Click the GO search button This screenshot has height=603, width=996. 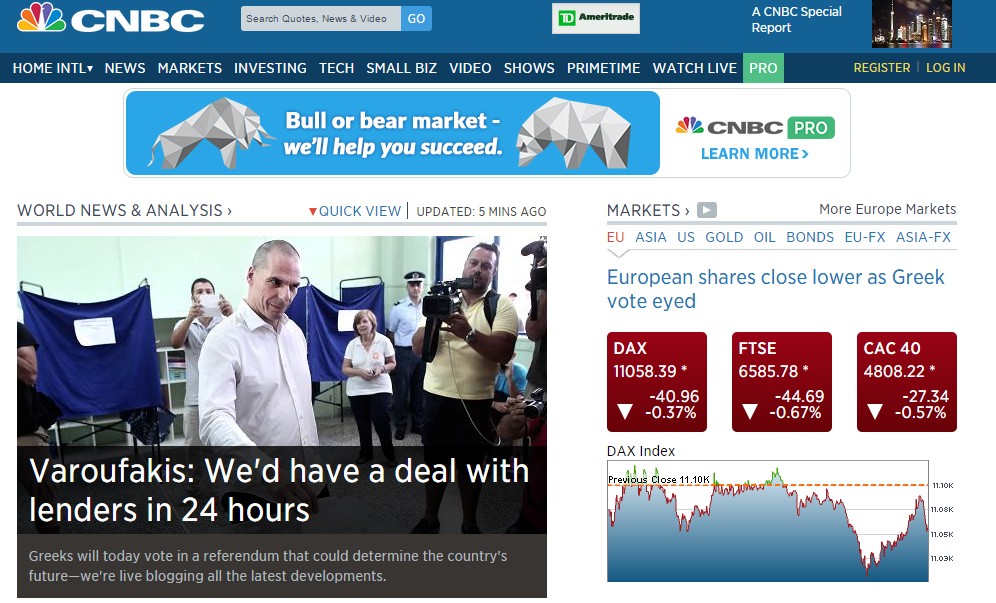[x=416, y=18]
